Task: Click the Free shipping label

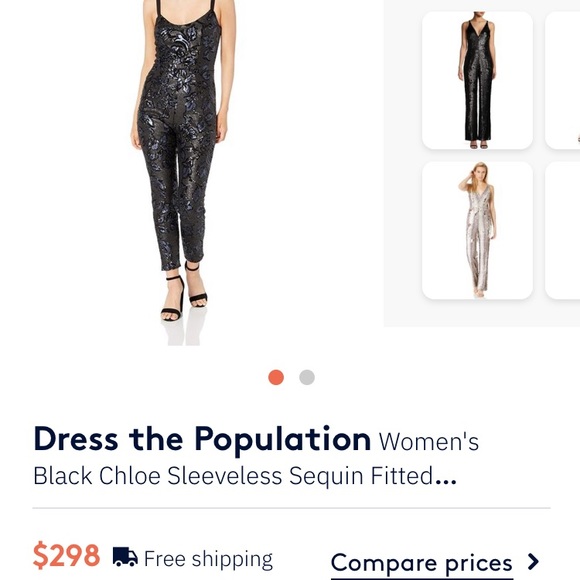Action: coord(208,559)
